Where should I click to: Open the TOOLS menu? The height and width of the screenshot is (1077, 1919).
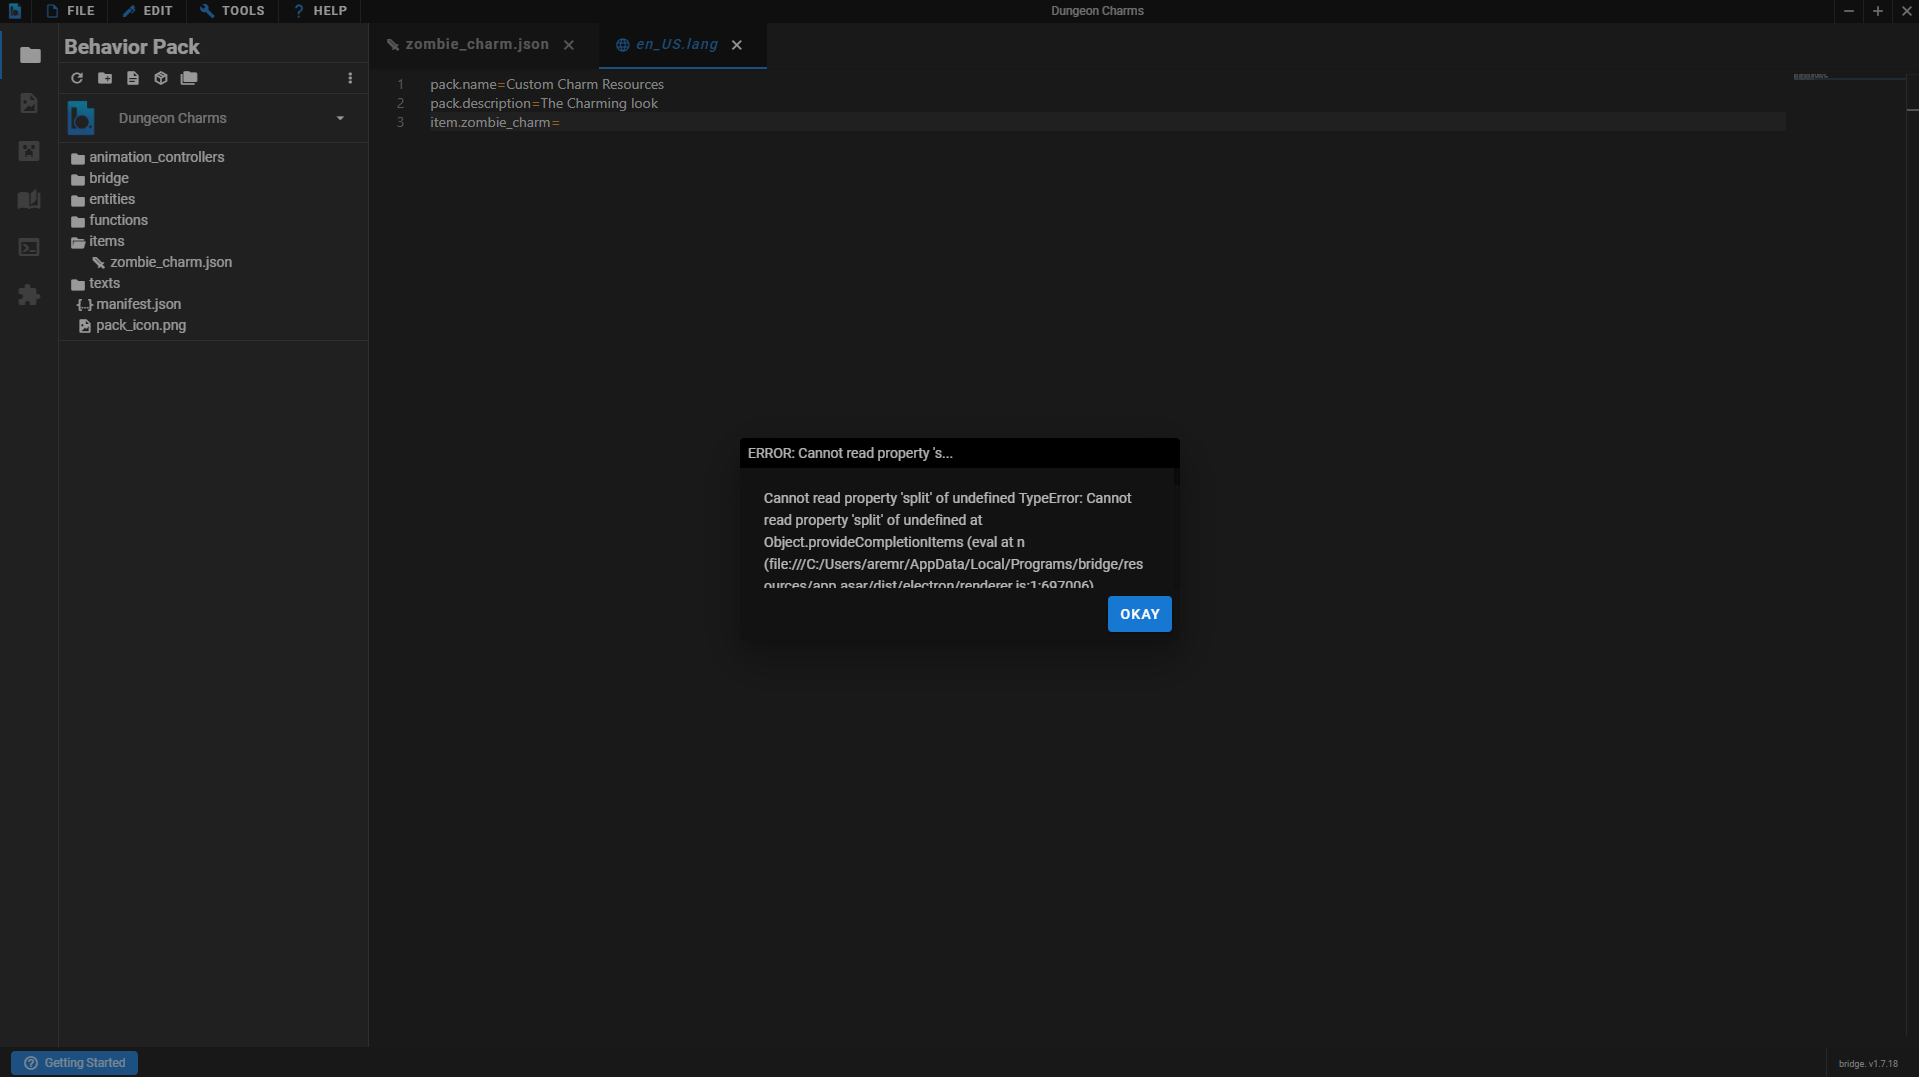(231, 11)
